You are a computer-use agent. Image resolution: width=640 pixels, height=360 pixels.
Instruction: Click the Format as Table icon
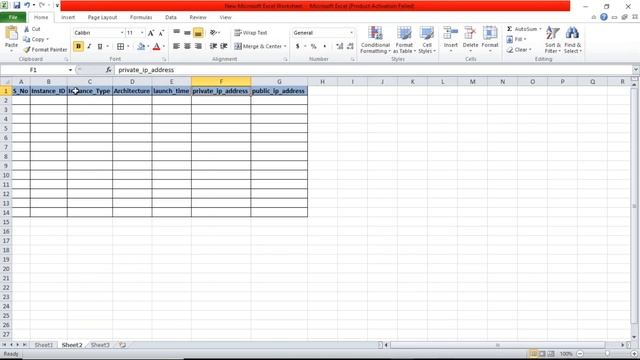pyautogui.click(x=404, y=33)
